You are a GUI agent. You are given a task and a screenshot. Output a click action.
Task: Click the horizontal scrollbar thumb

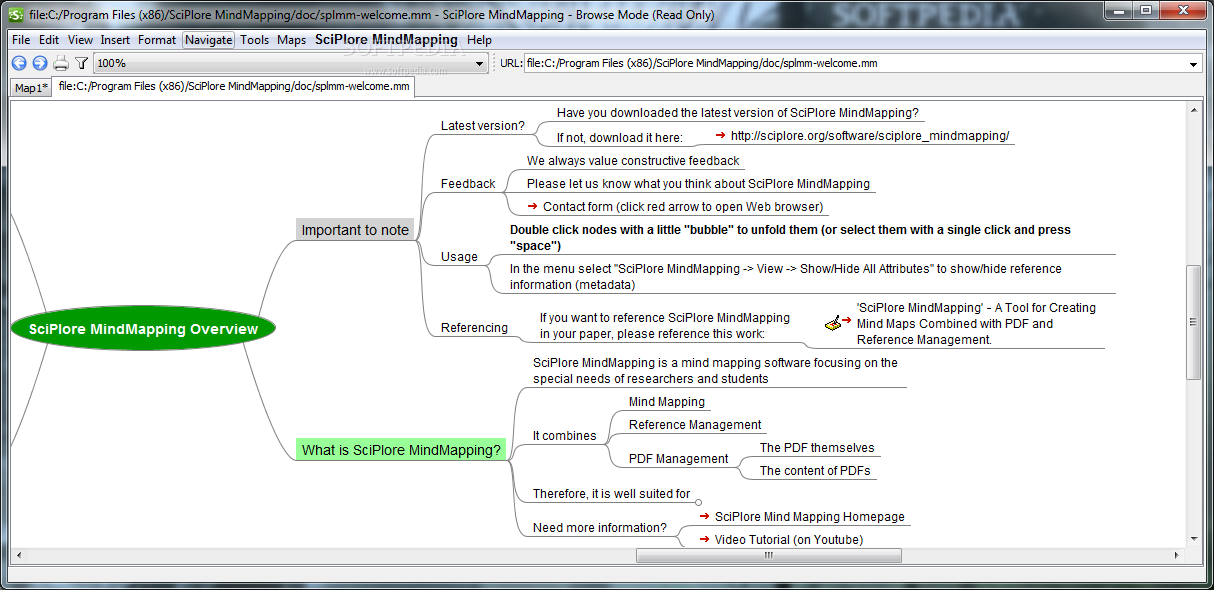point(768,555)
